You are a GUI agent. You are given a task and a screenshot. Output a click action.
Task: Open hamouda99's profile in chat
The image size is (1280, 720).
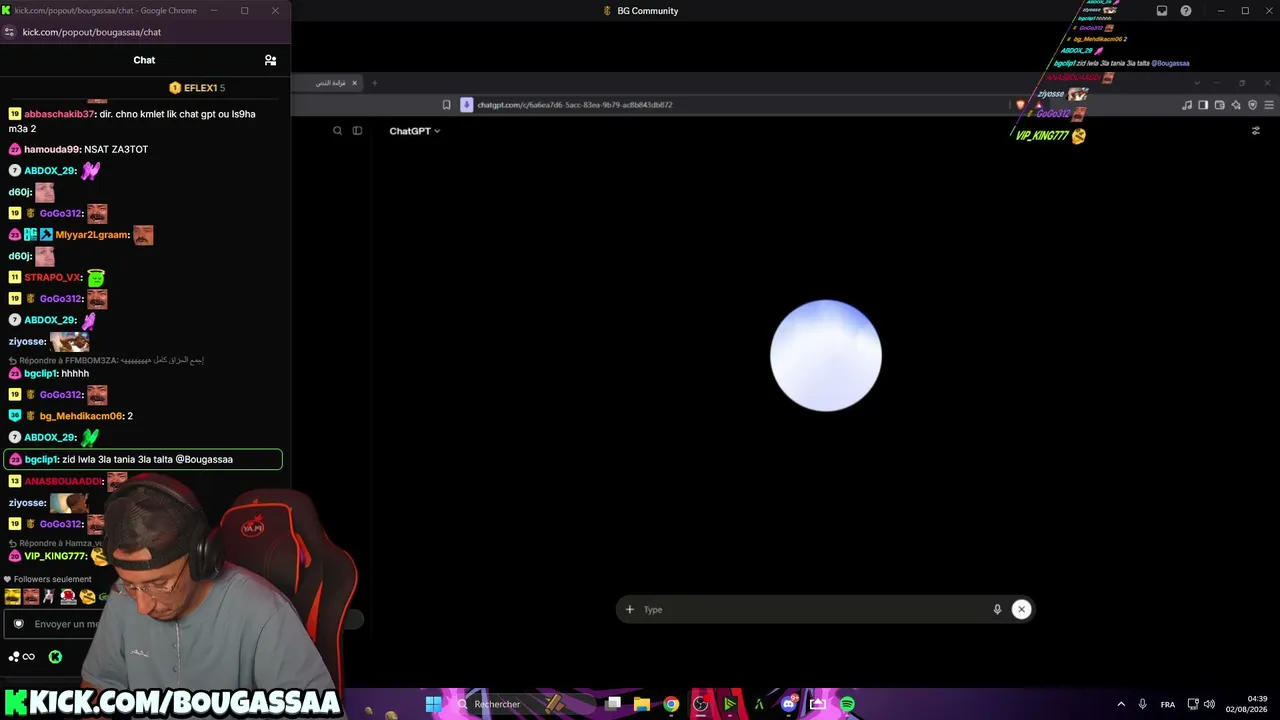(x=52, y=149)
